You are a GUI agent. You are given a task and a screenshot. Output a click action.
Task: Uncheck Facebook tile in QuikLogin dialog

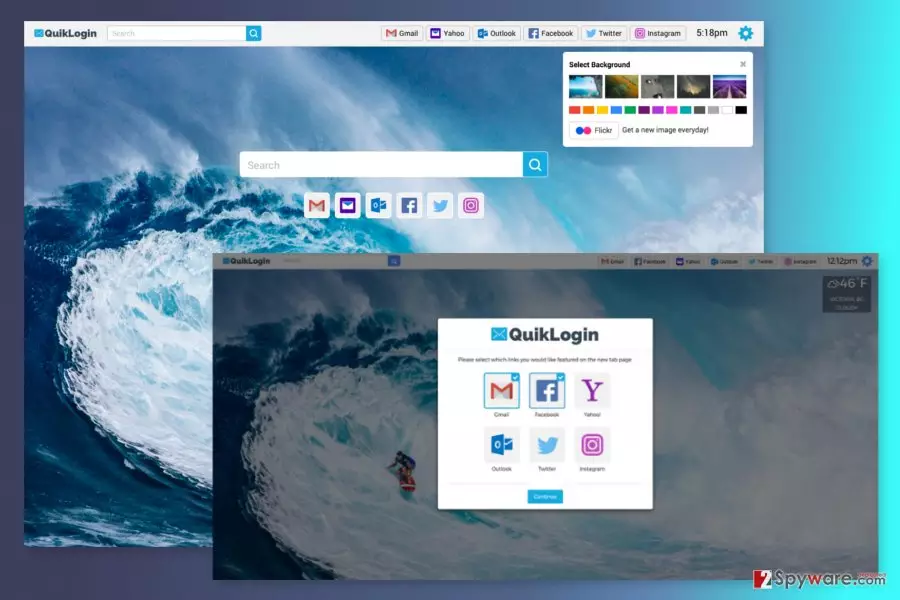(x=546, y=390)
